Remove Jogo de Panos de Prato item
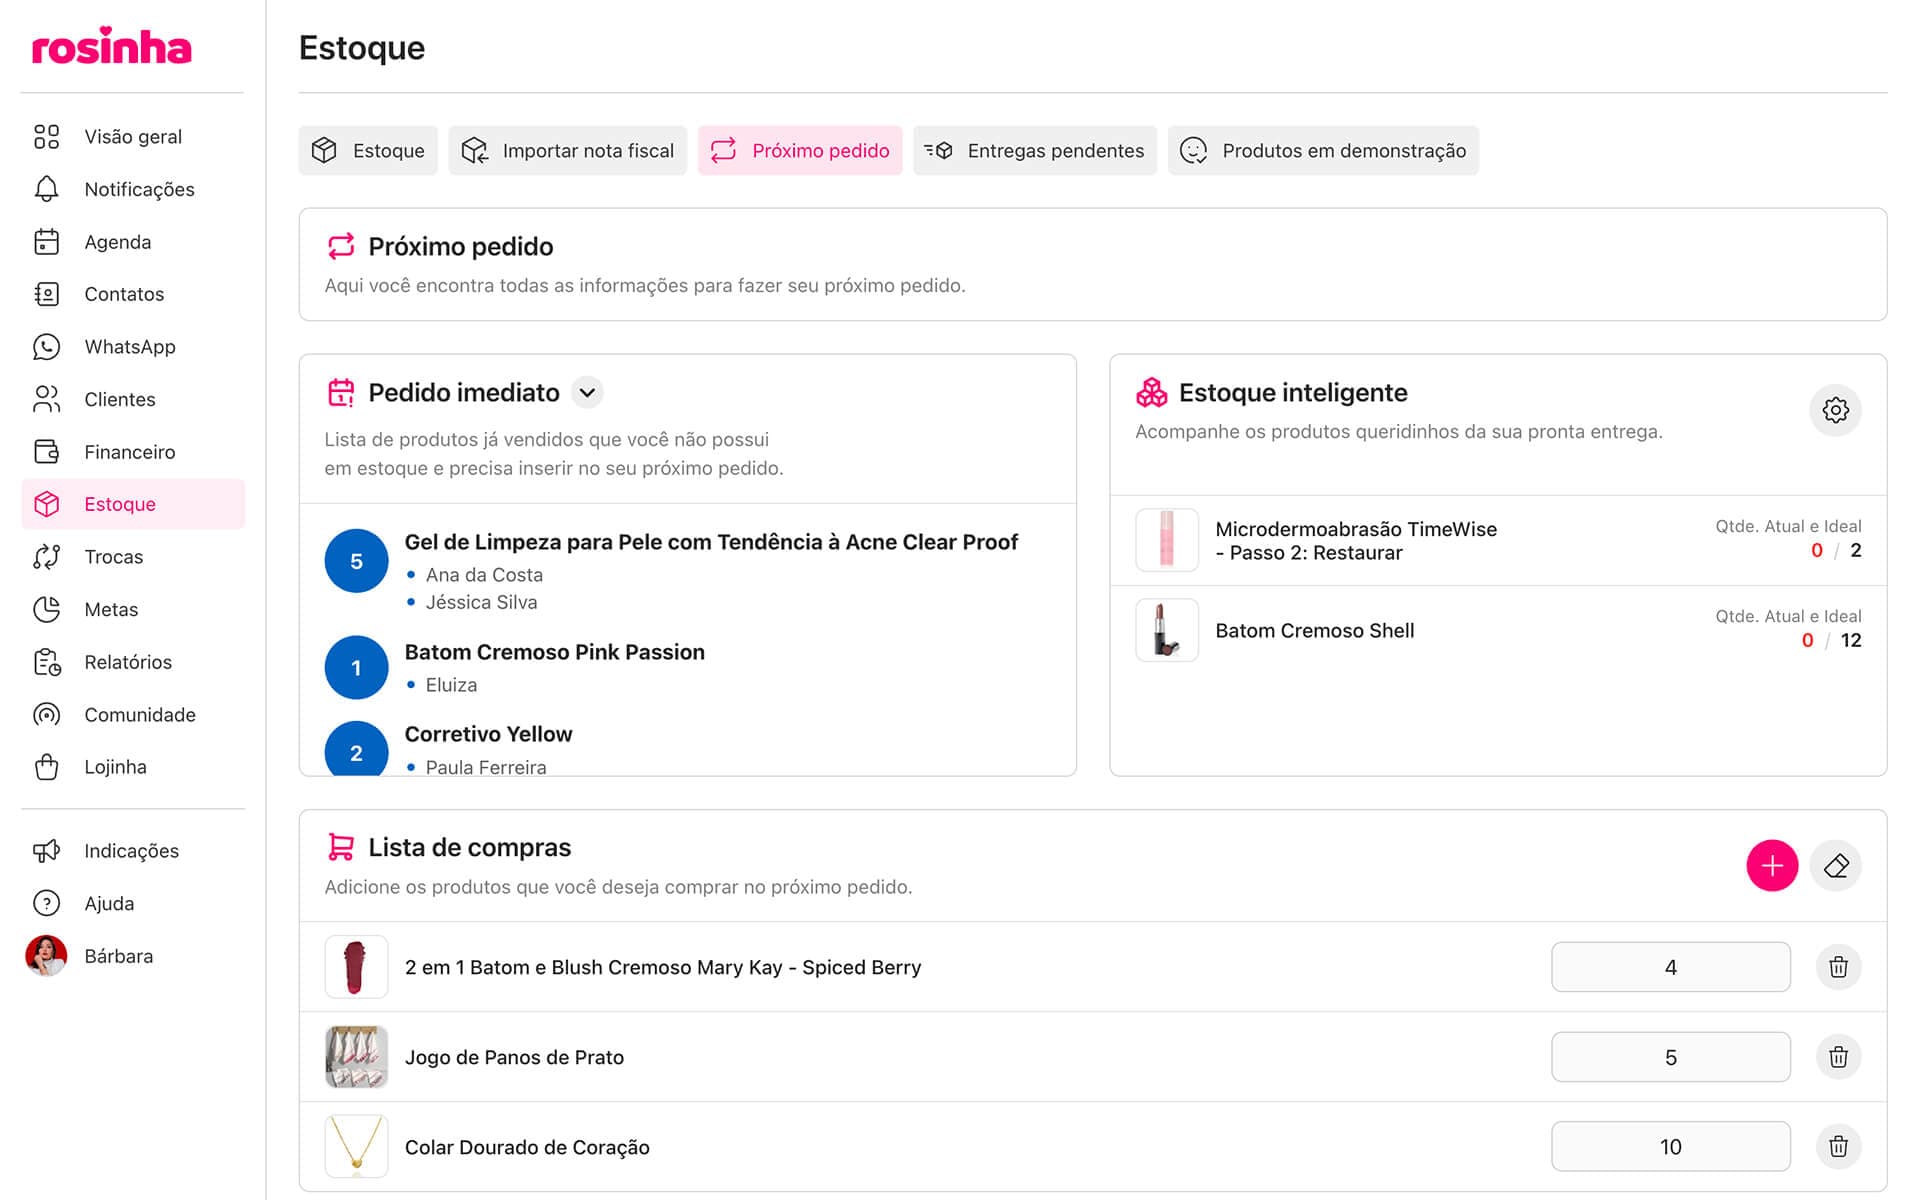 pos(1838,1057)
